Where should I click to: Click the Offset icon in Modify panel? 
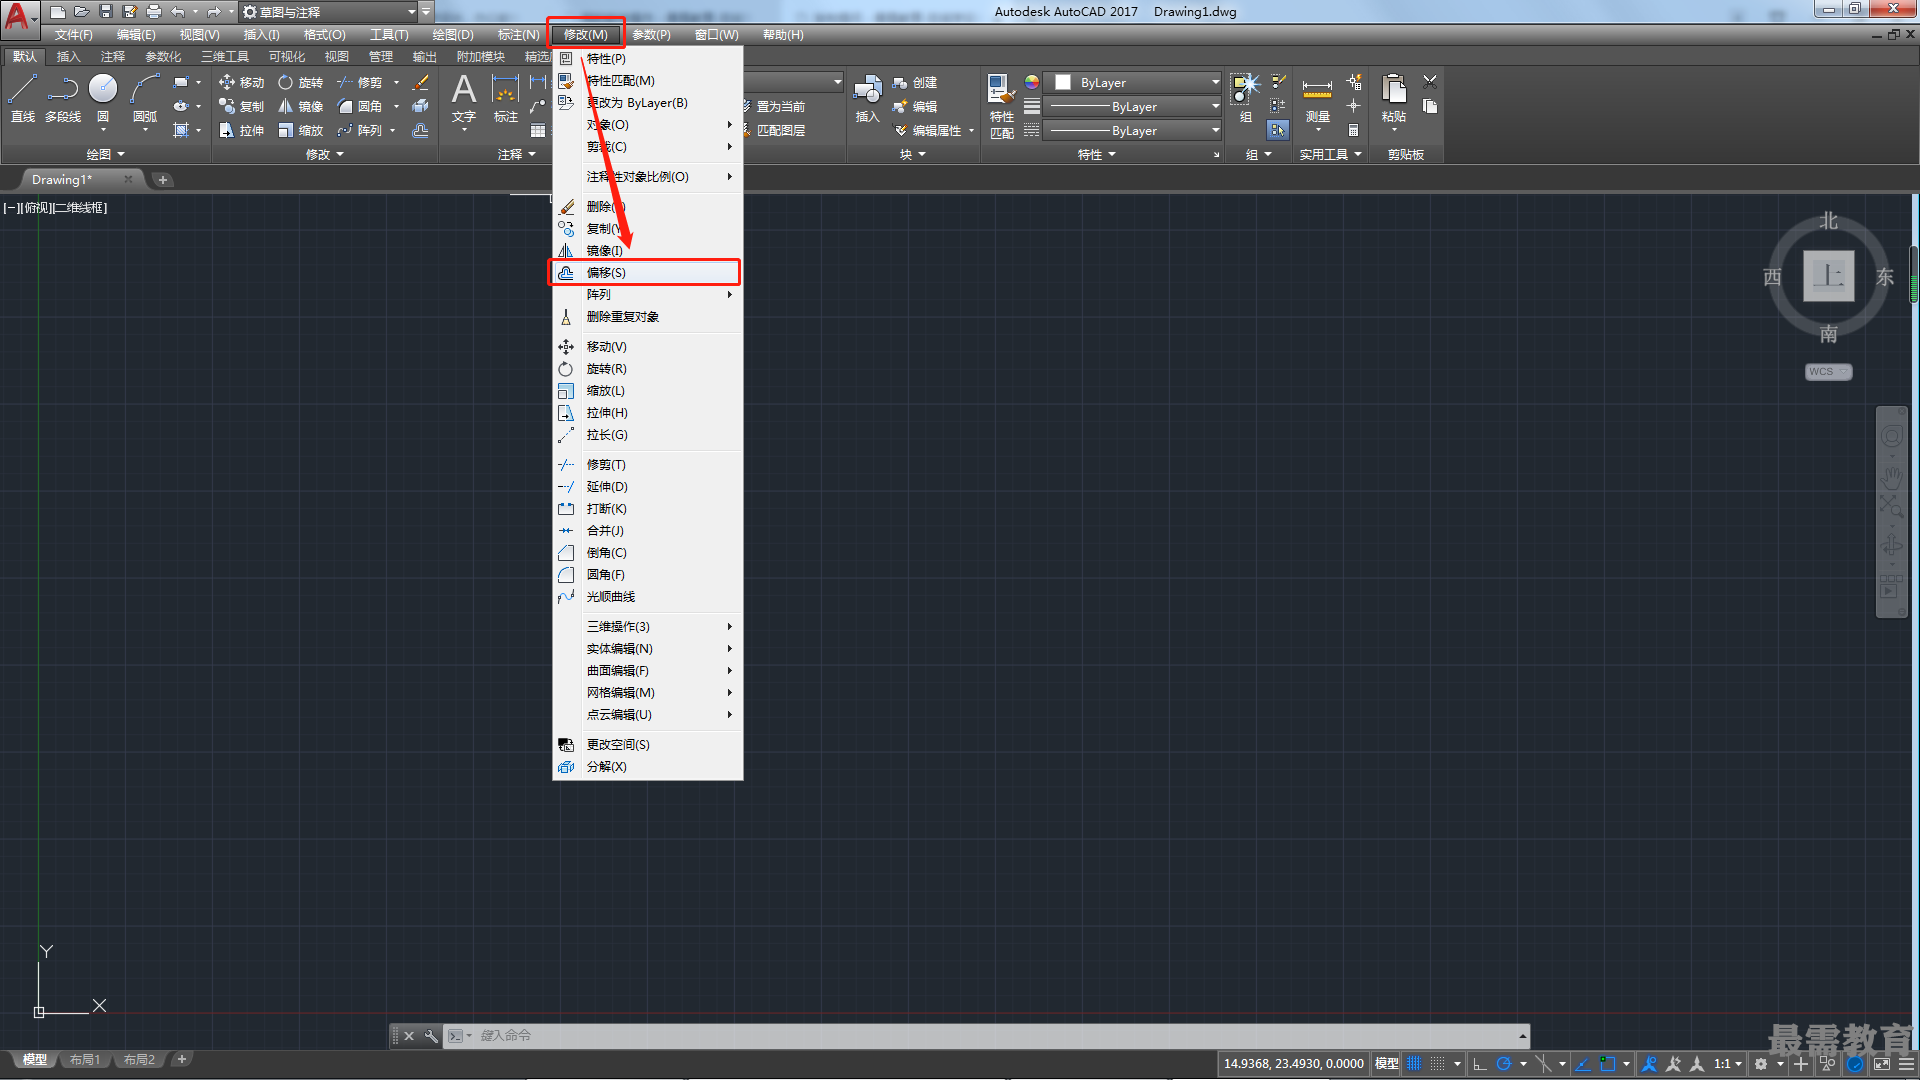(x=421, y=130)
